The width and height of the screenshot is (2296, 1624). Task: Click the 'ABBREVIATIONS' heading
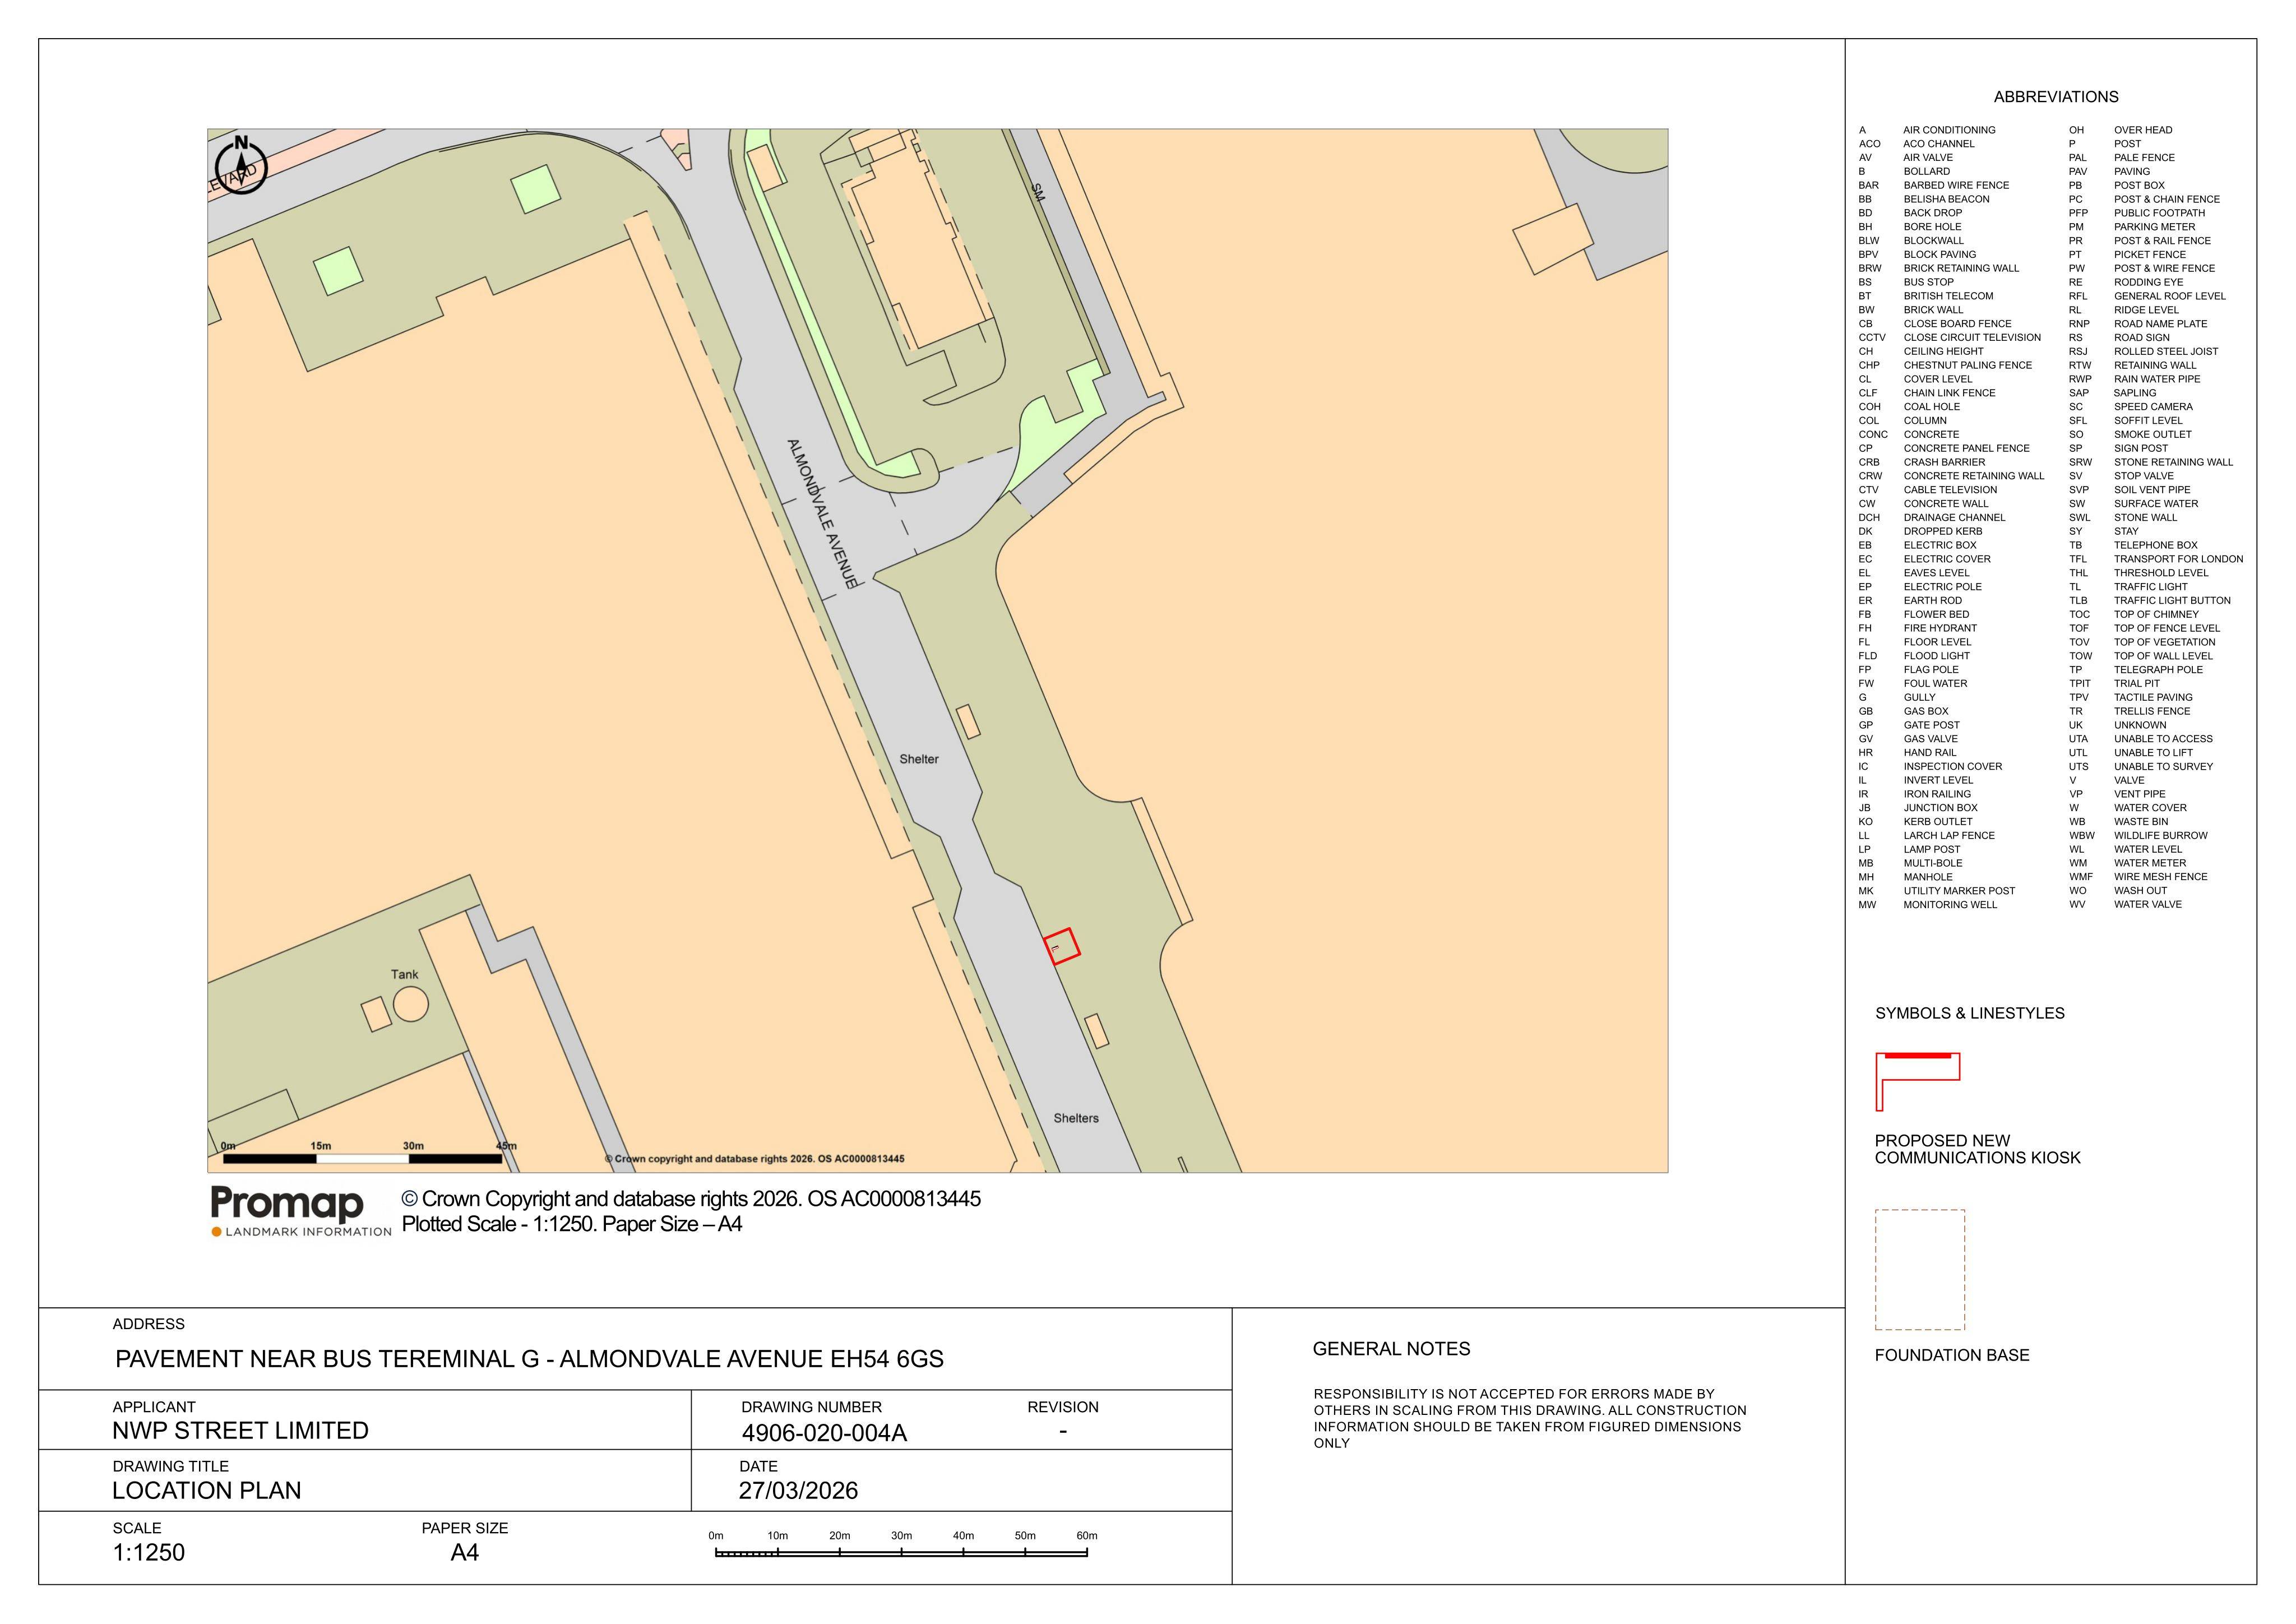point(2056,97)
